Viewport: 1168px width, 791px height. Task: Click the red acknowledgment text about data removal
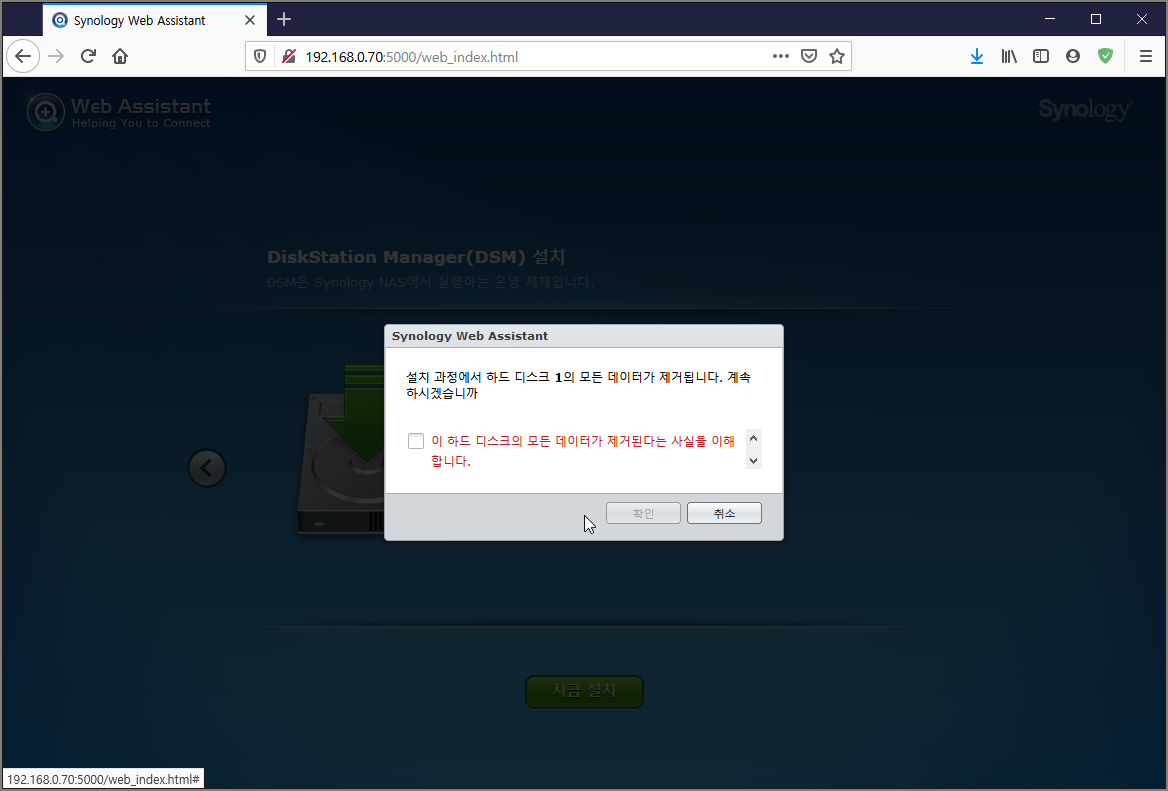(x=583, y=451)
